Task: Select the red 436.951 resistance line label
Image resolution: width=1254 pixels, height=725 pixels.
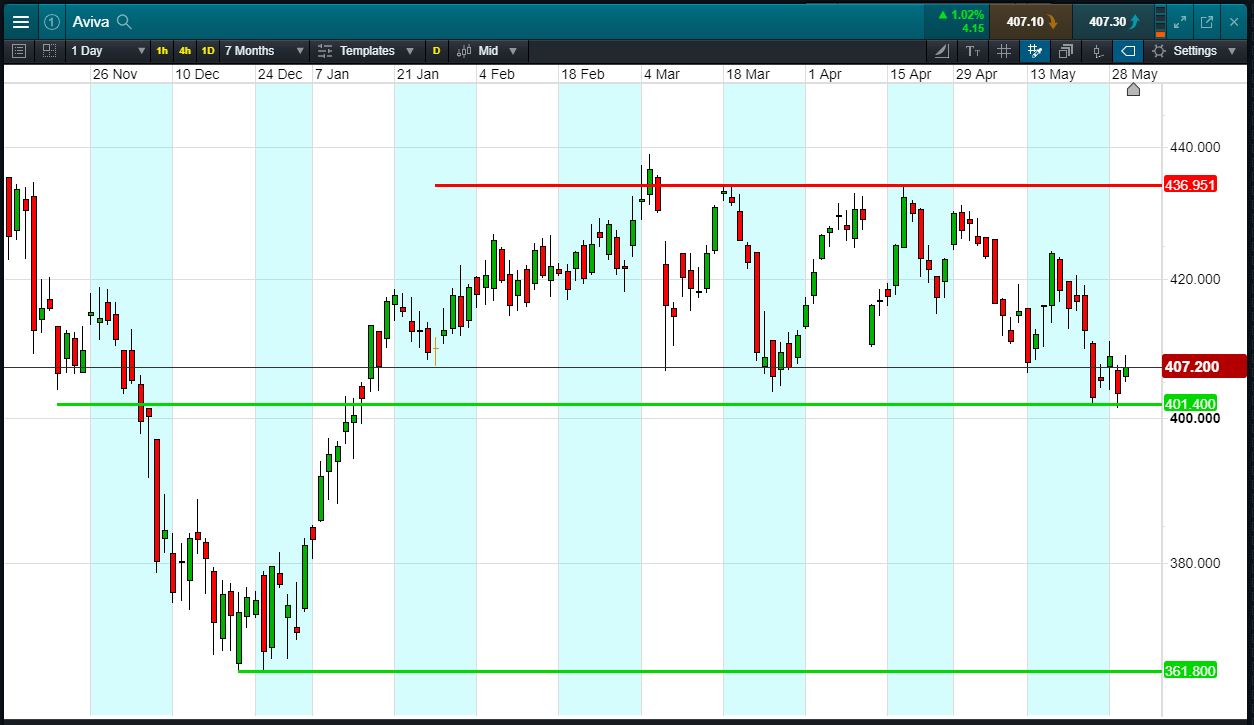Action: tap(1191, 185)
